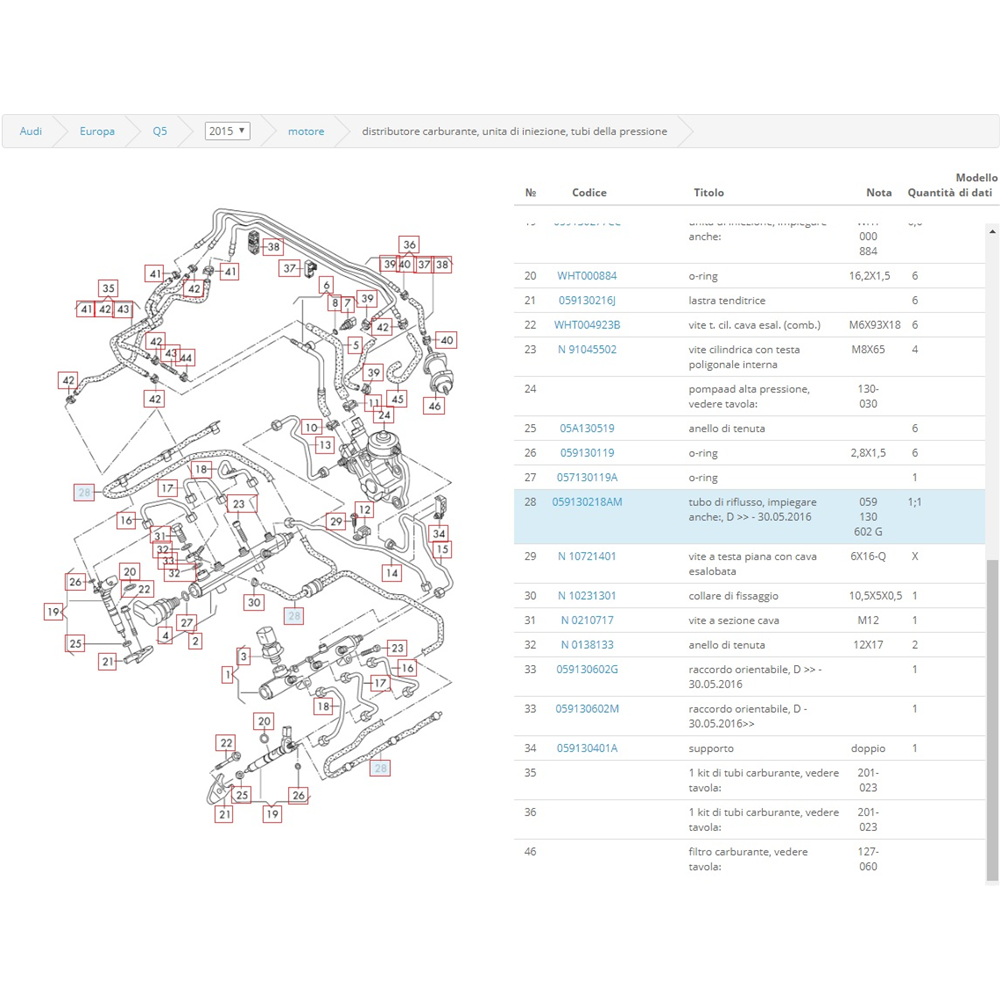Click the Nota column header
The width and height of the screenshot is (1000, 1000).
(879, 193)
